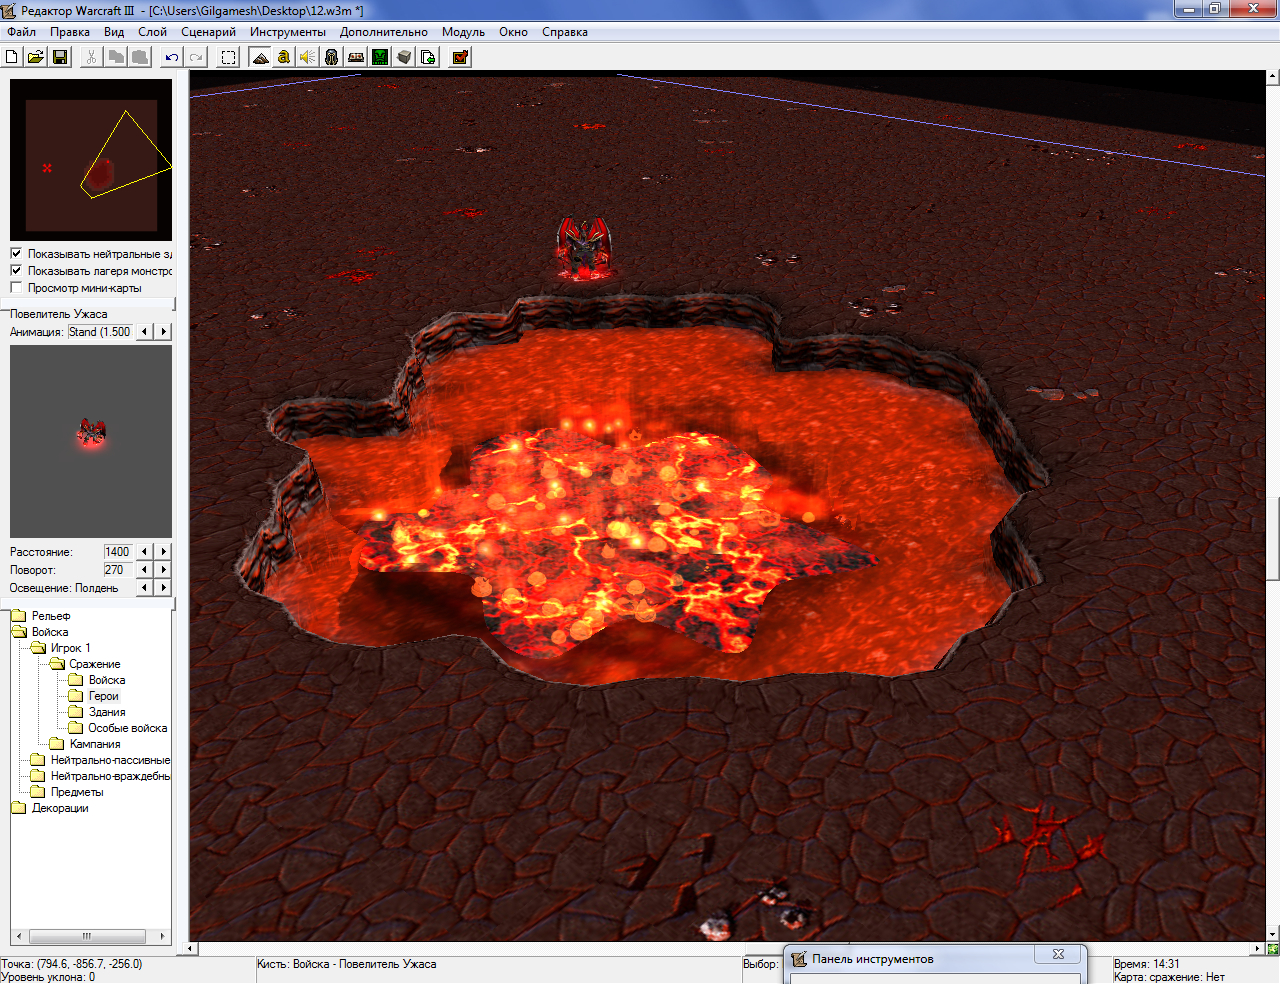
Task: Toggle Показывать лагеря монстров checkbox
Action: [16, 270]
